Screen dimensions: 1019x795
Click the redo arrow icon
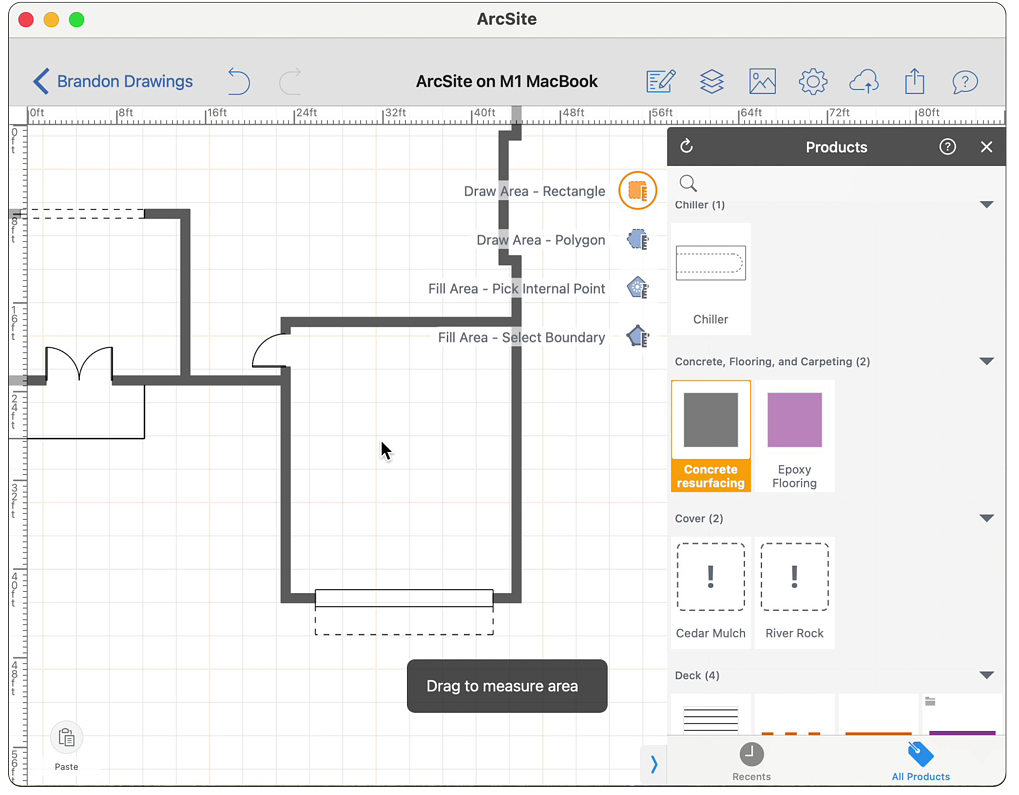point(290,81)
